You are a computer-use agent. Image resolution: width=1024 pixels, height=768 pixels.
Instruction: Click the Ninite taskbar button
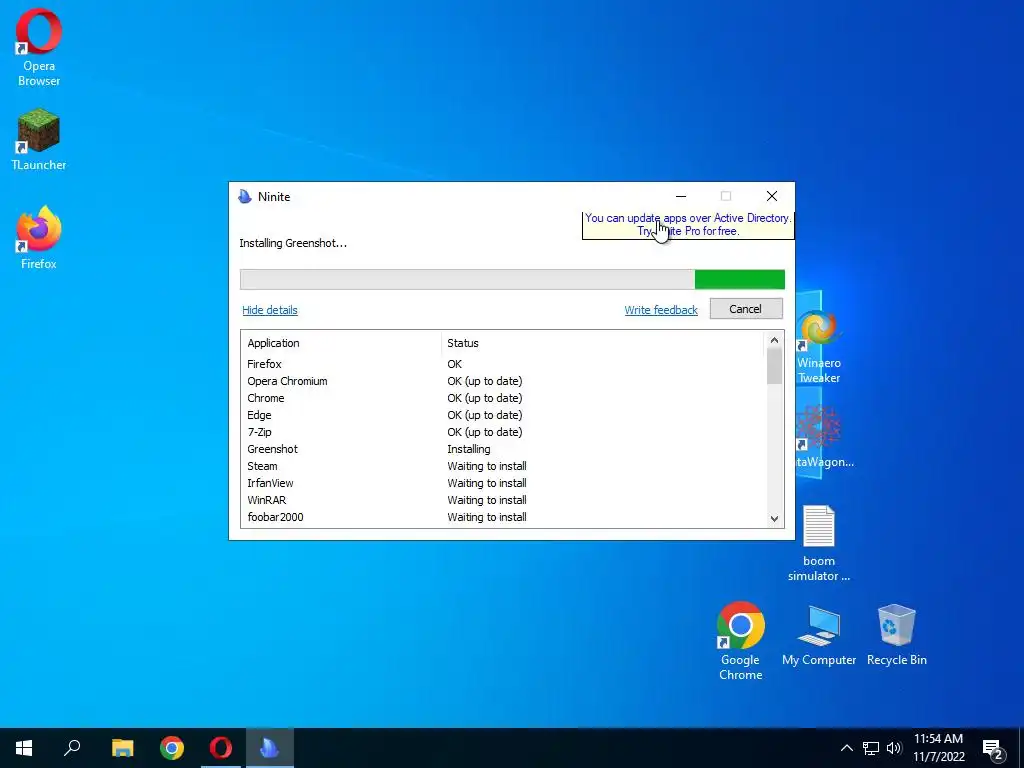coord(270,748)
